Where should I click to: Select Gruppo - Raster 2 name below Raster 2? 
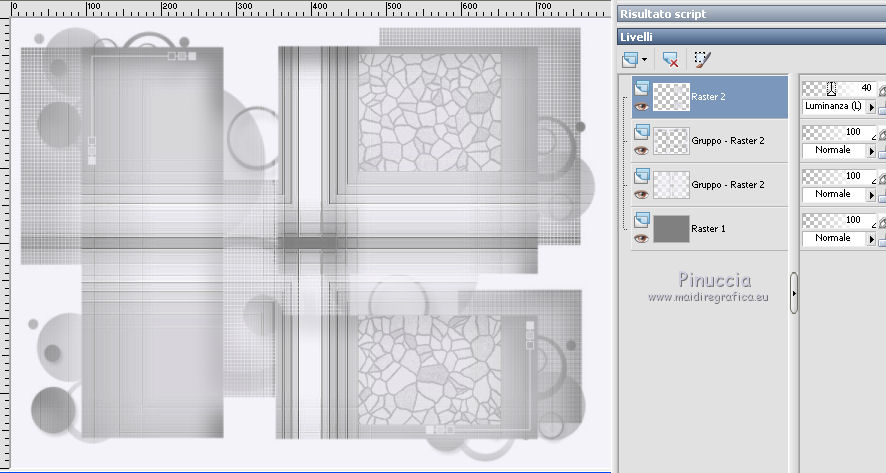(728, 141)
